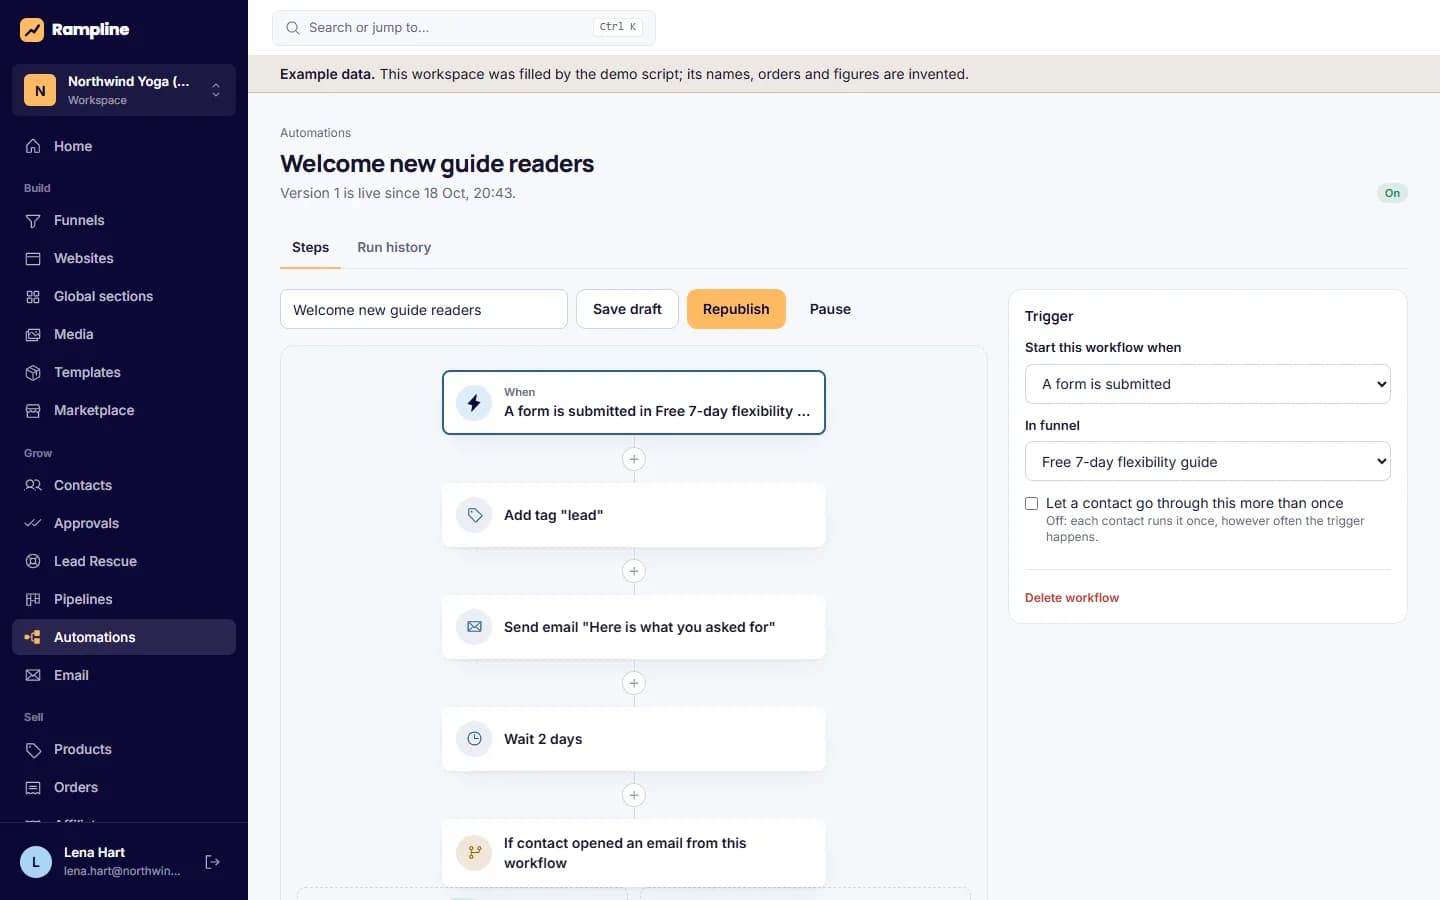Expand the Northwind Yoga workspace switcher

click(124, 90)
